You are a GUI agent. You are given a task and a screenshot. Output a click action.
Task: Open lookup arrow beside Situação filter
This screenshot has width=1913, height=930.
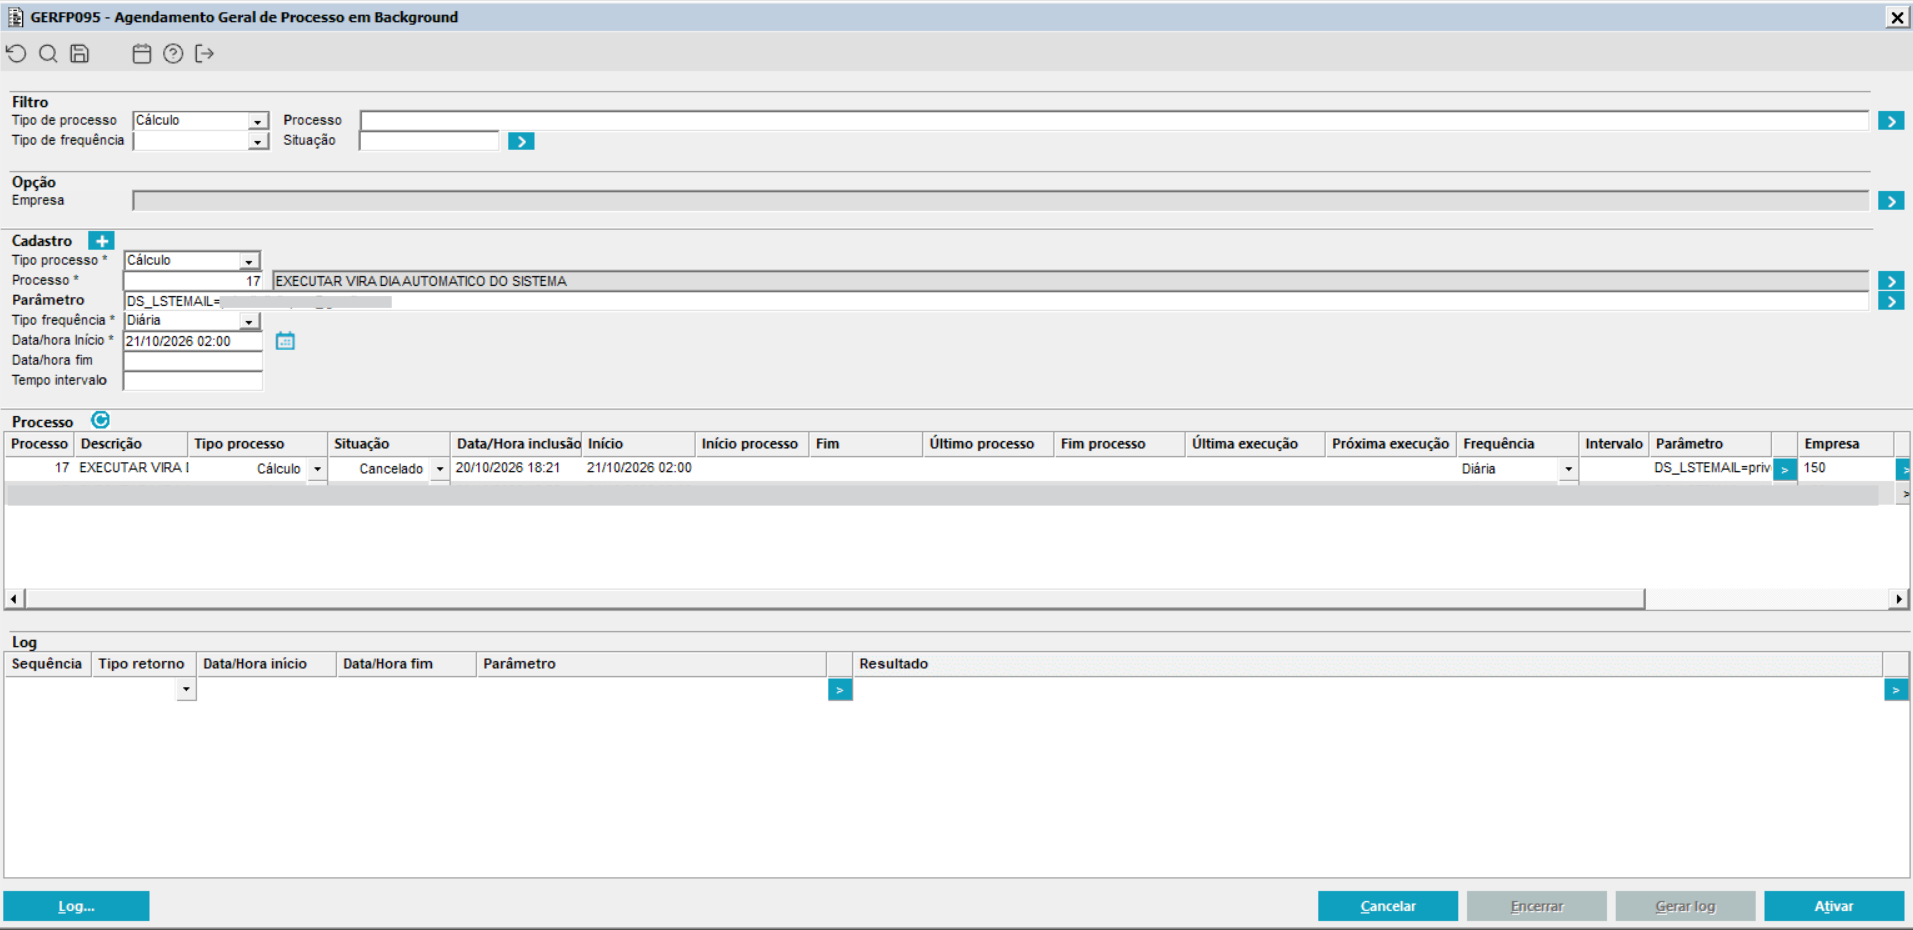521,141
